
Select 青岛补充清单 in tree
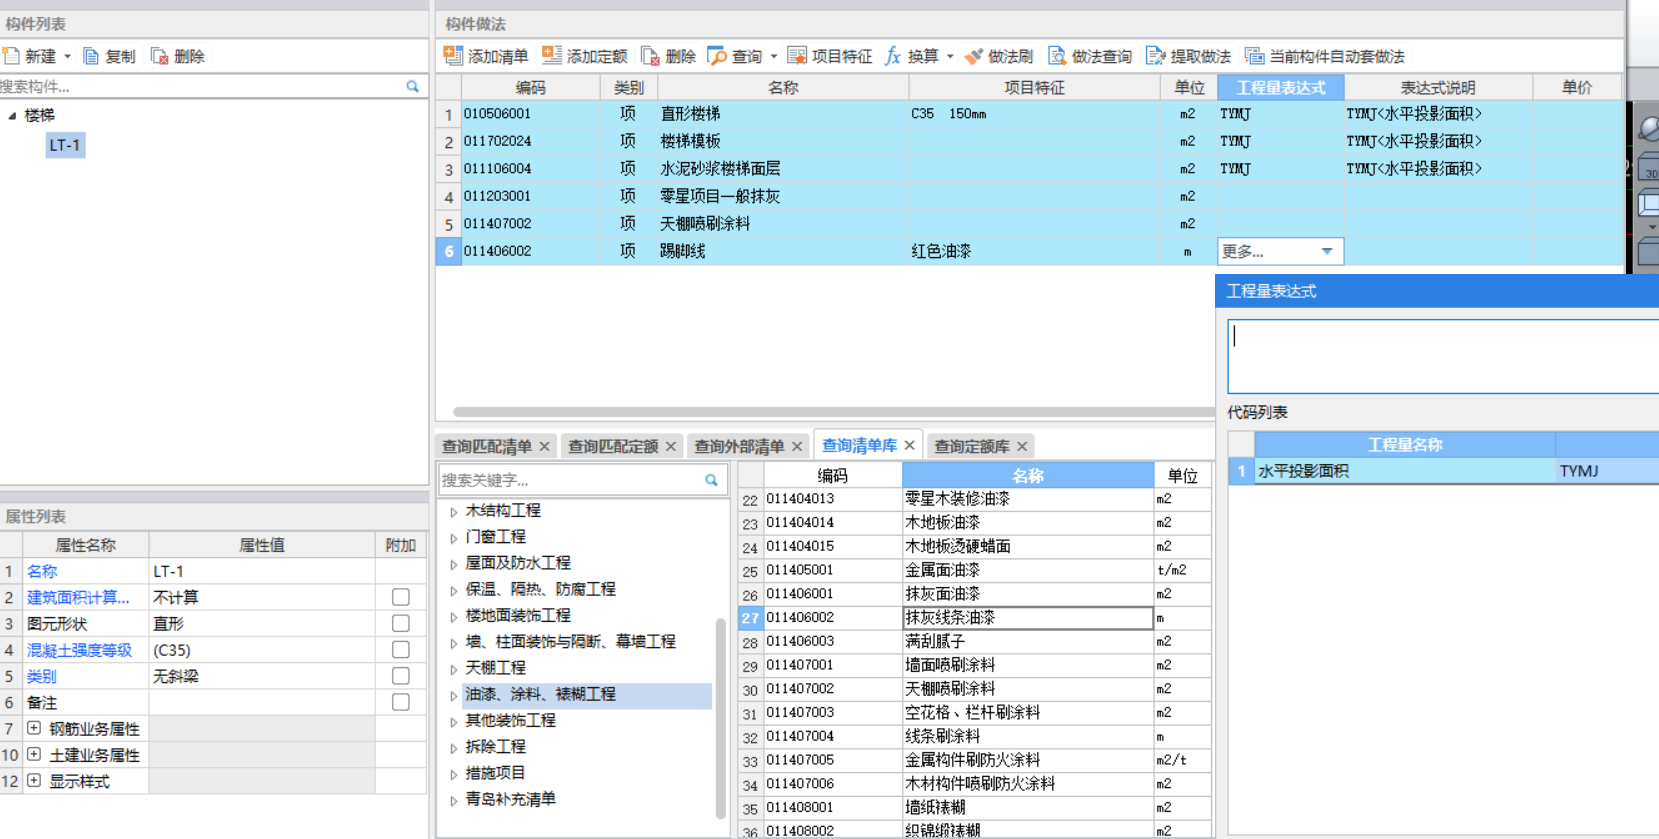[510, 799]
